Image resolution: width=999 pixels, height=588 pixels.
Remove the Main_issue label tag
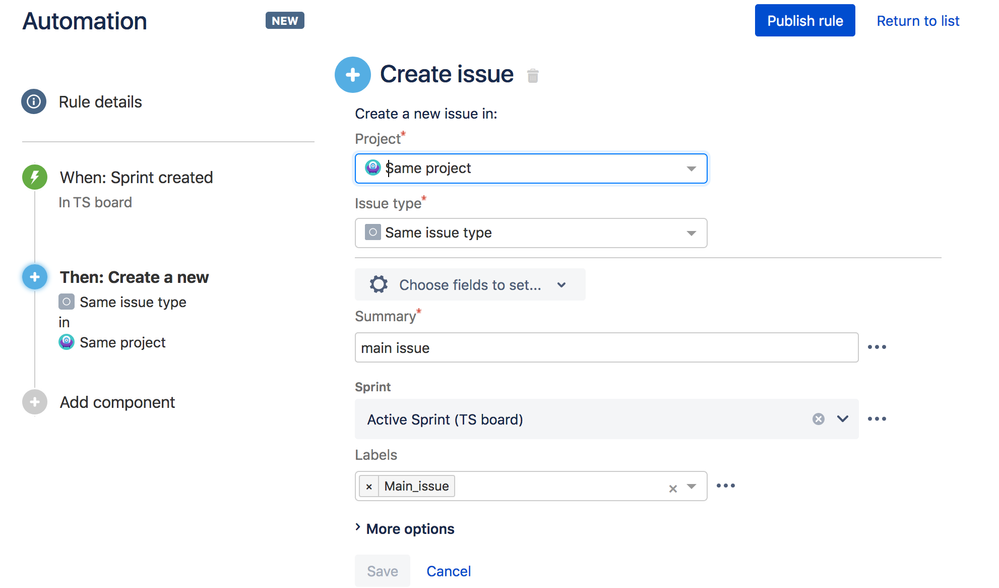coord(369,486)
